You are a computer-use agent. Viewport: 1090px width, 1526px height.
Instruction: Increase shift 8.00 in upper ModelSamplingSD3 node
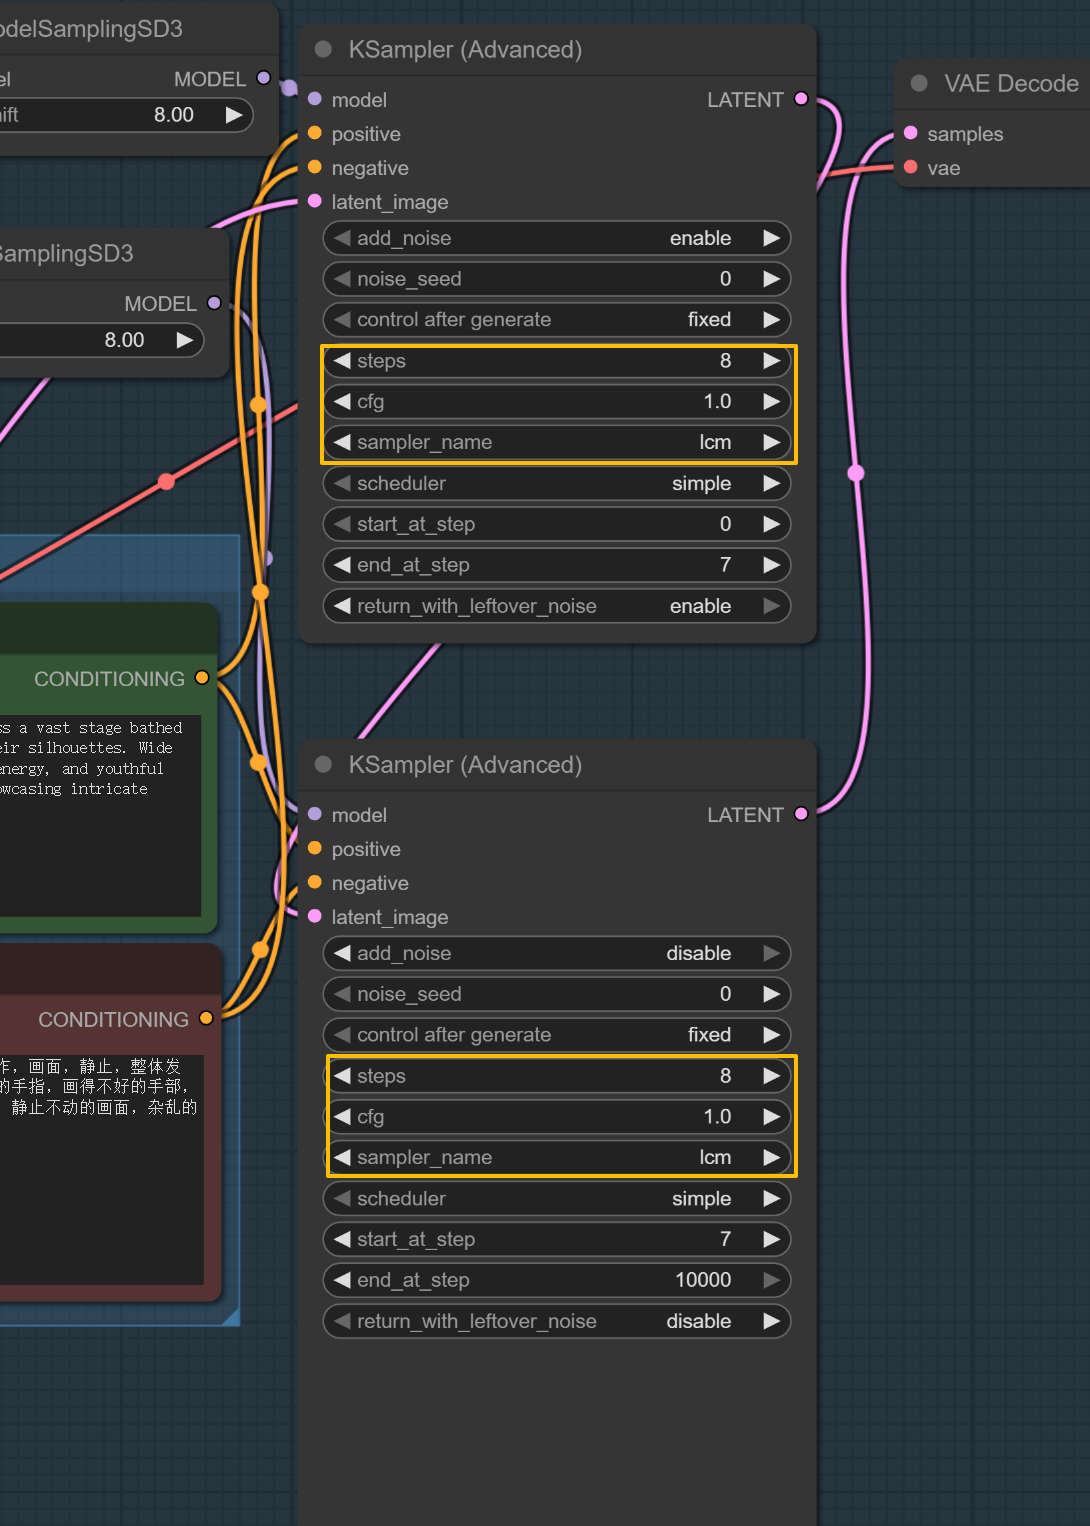coord(234,115)
